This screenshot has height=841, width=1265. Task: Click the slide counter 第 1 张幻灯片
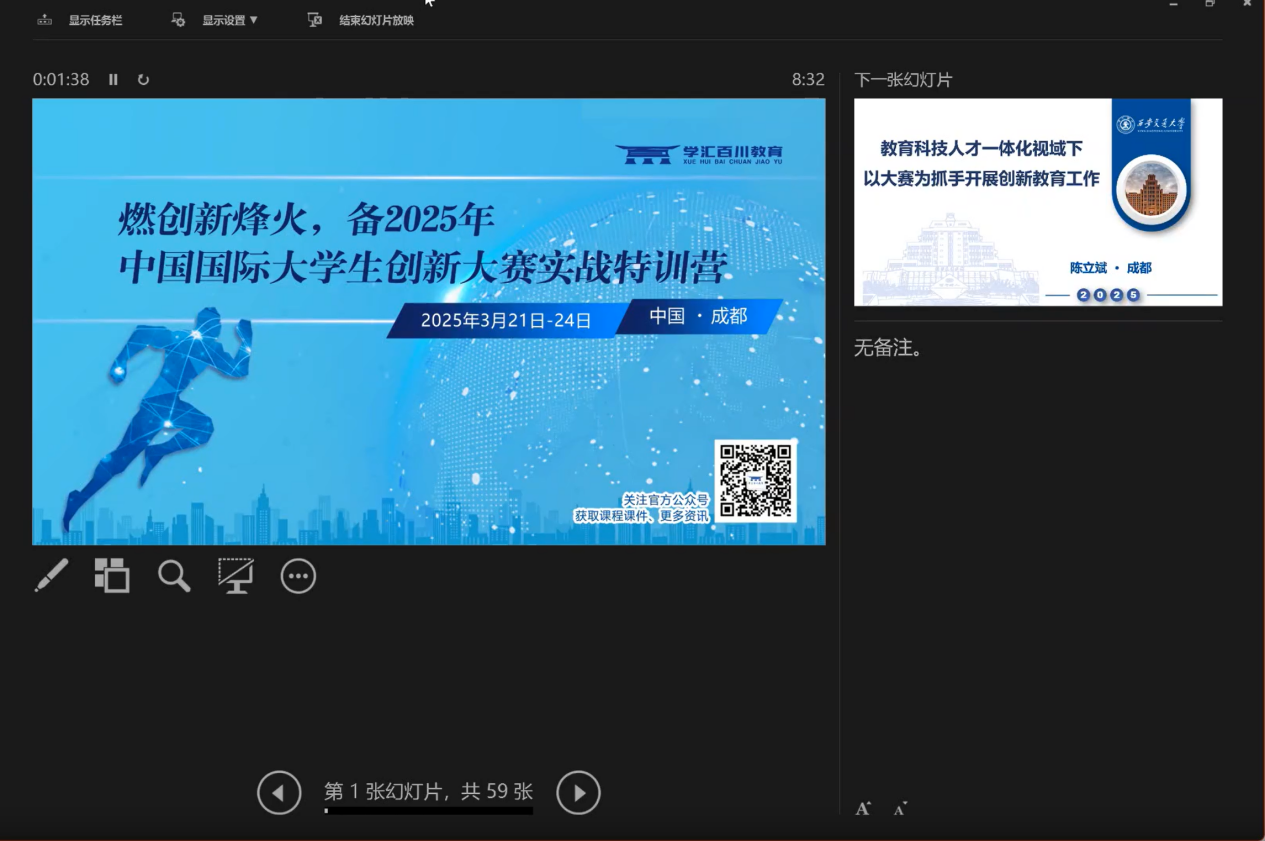tap(428, 791)
